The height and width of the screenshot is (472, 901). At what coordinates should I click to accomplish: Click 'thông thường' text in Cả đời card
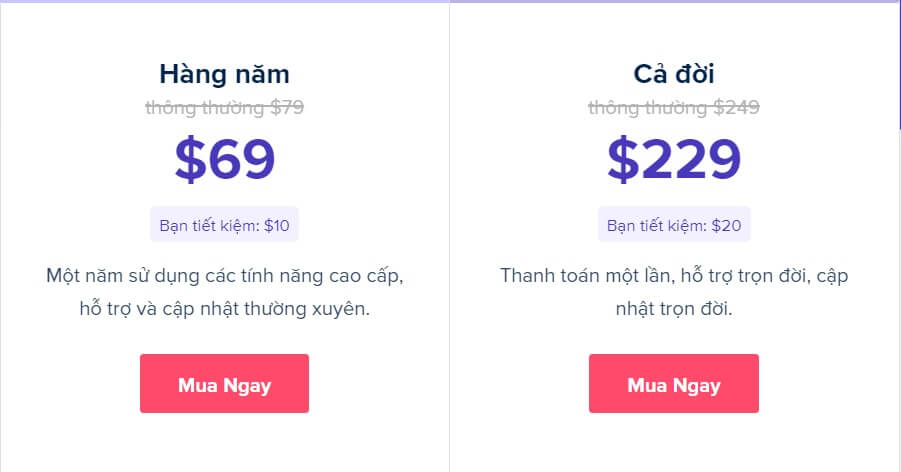pos(648,108)
